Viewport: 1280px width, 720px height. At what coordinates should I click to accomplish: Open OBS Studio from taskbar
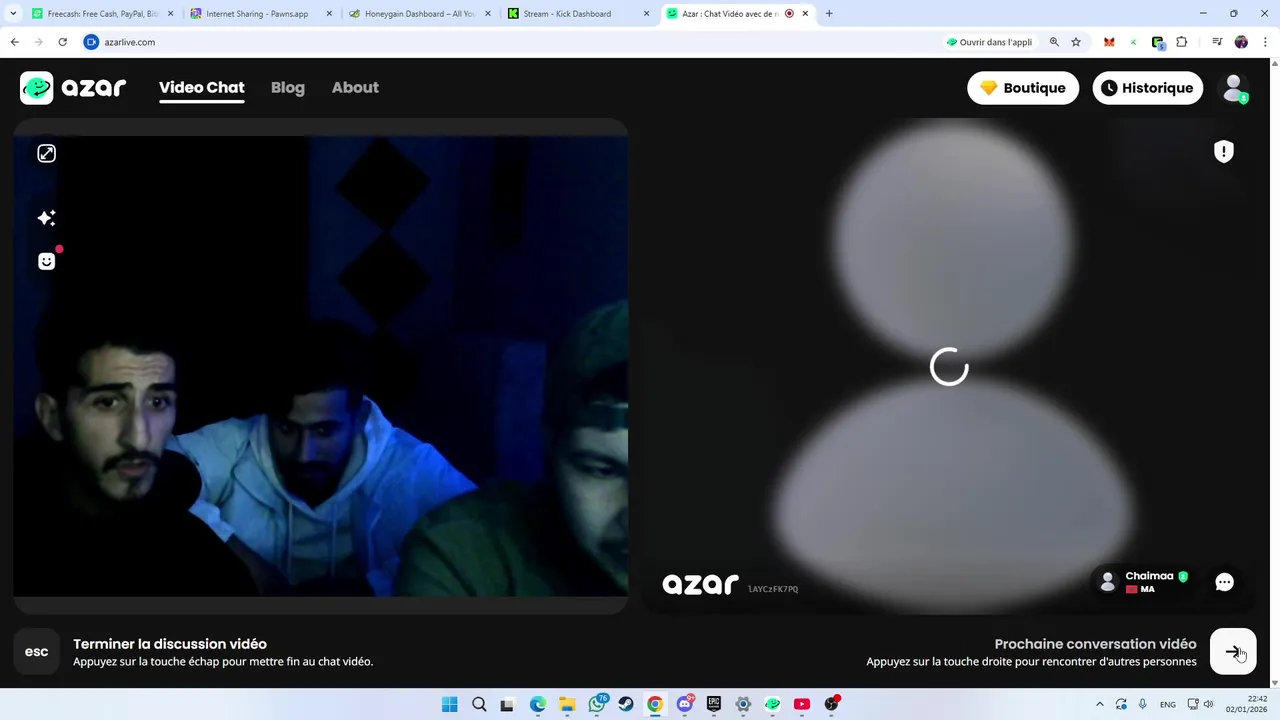point(831,704)
